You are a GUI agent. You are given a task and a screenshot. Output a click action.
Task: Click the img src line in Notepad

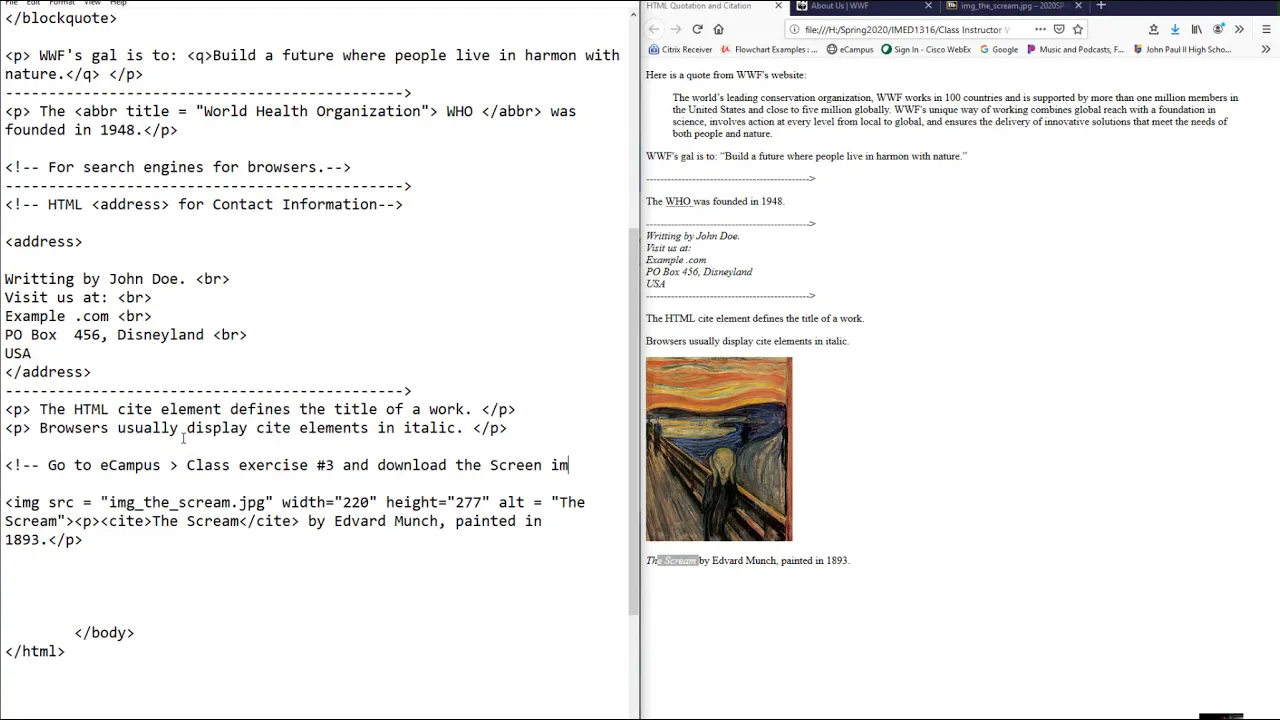tap(295, 503)
